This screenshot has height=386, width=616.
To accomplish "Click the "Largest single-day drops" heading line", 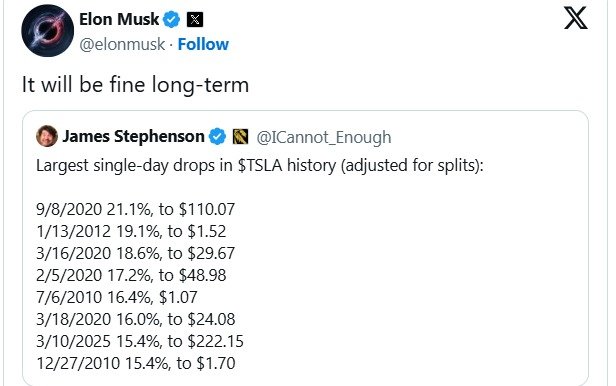I will point(260,165).
